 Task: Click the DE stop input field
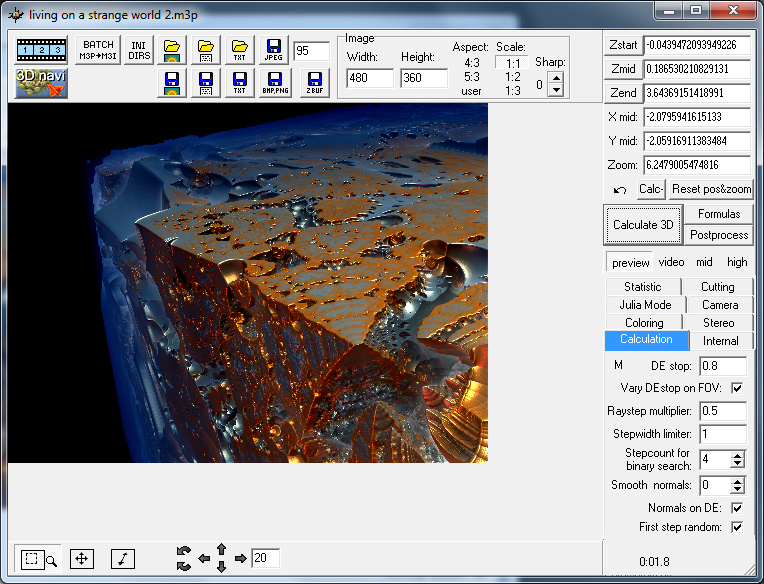click(x=721, y=366)
